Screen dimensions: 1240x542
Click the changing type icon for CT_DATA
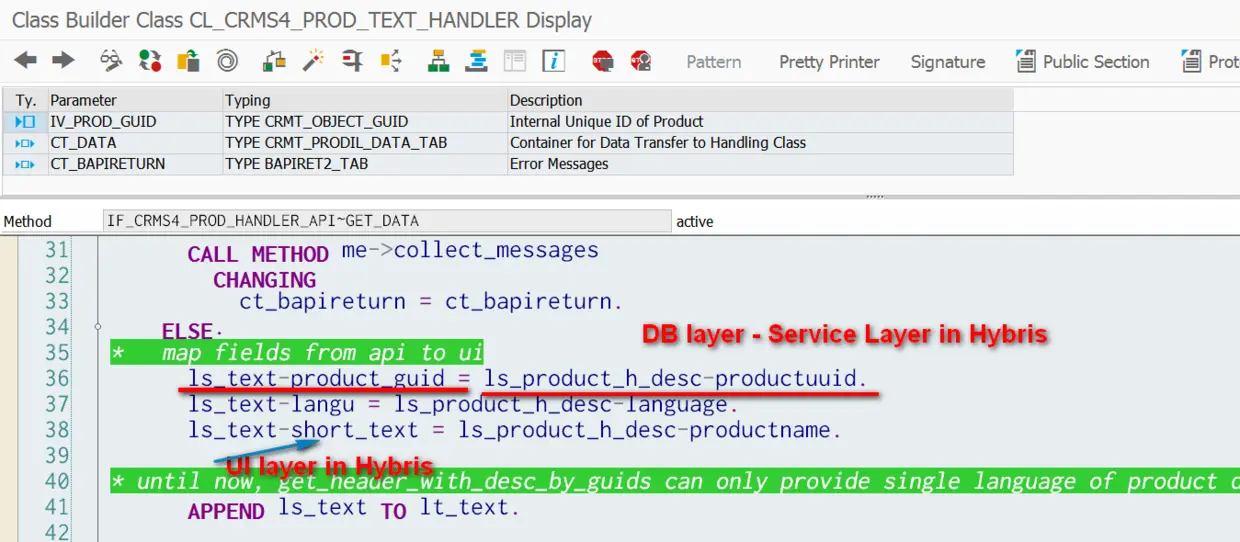coord(26,143)
